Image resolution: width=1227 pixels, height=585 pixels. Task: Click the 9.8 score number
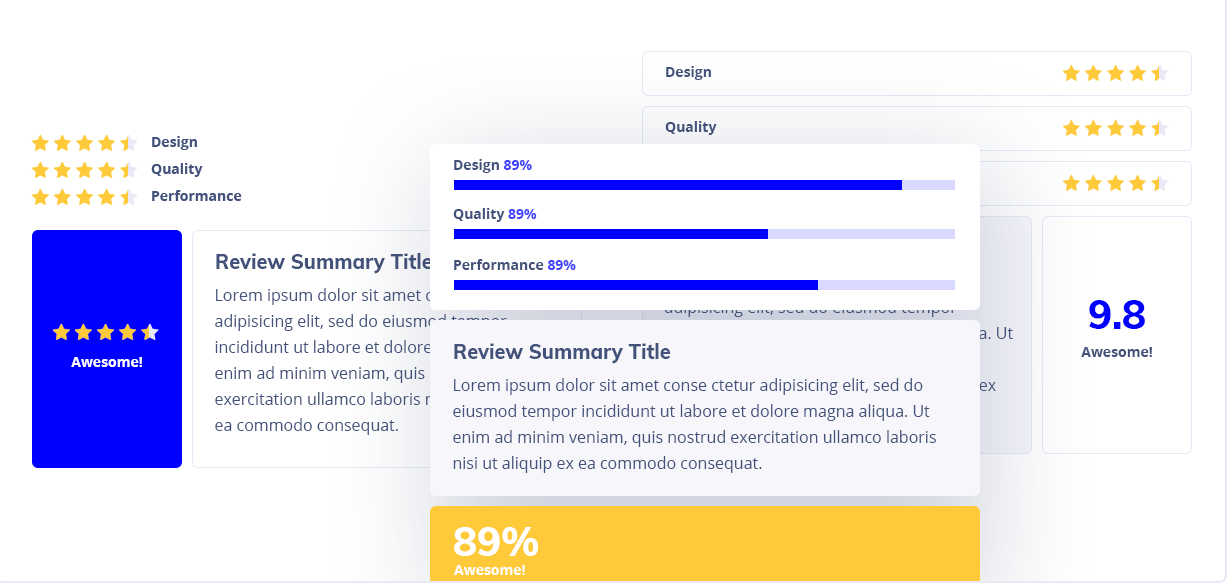[1116, 316]
